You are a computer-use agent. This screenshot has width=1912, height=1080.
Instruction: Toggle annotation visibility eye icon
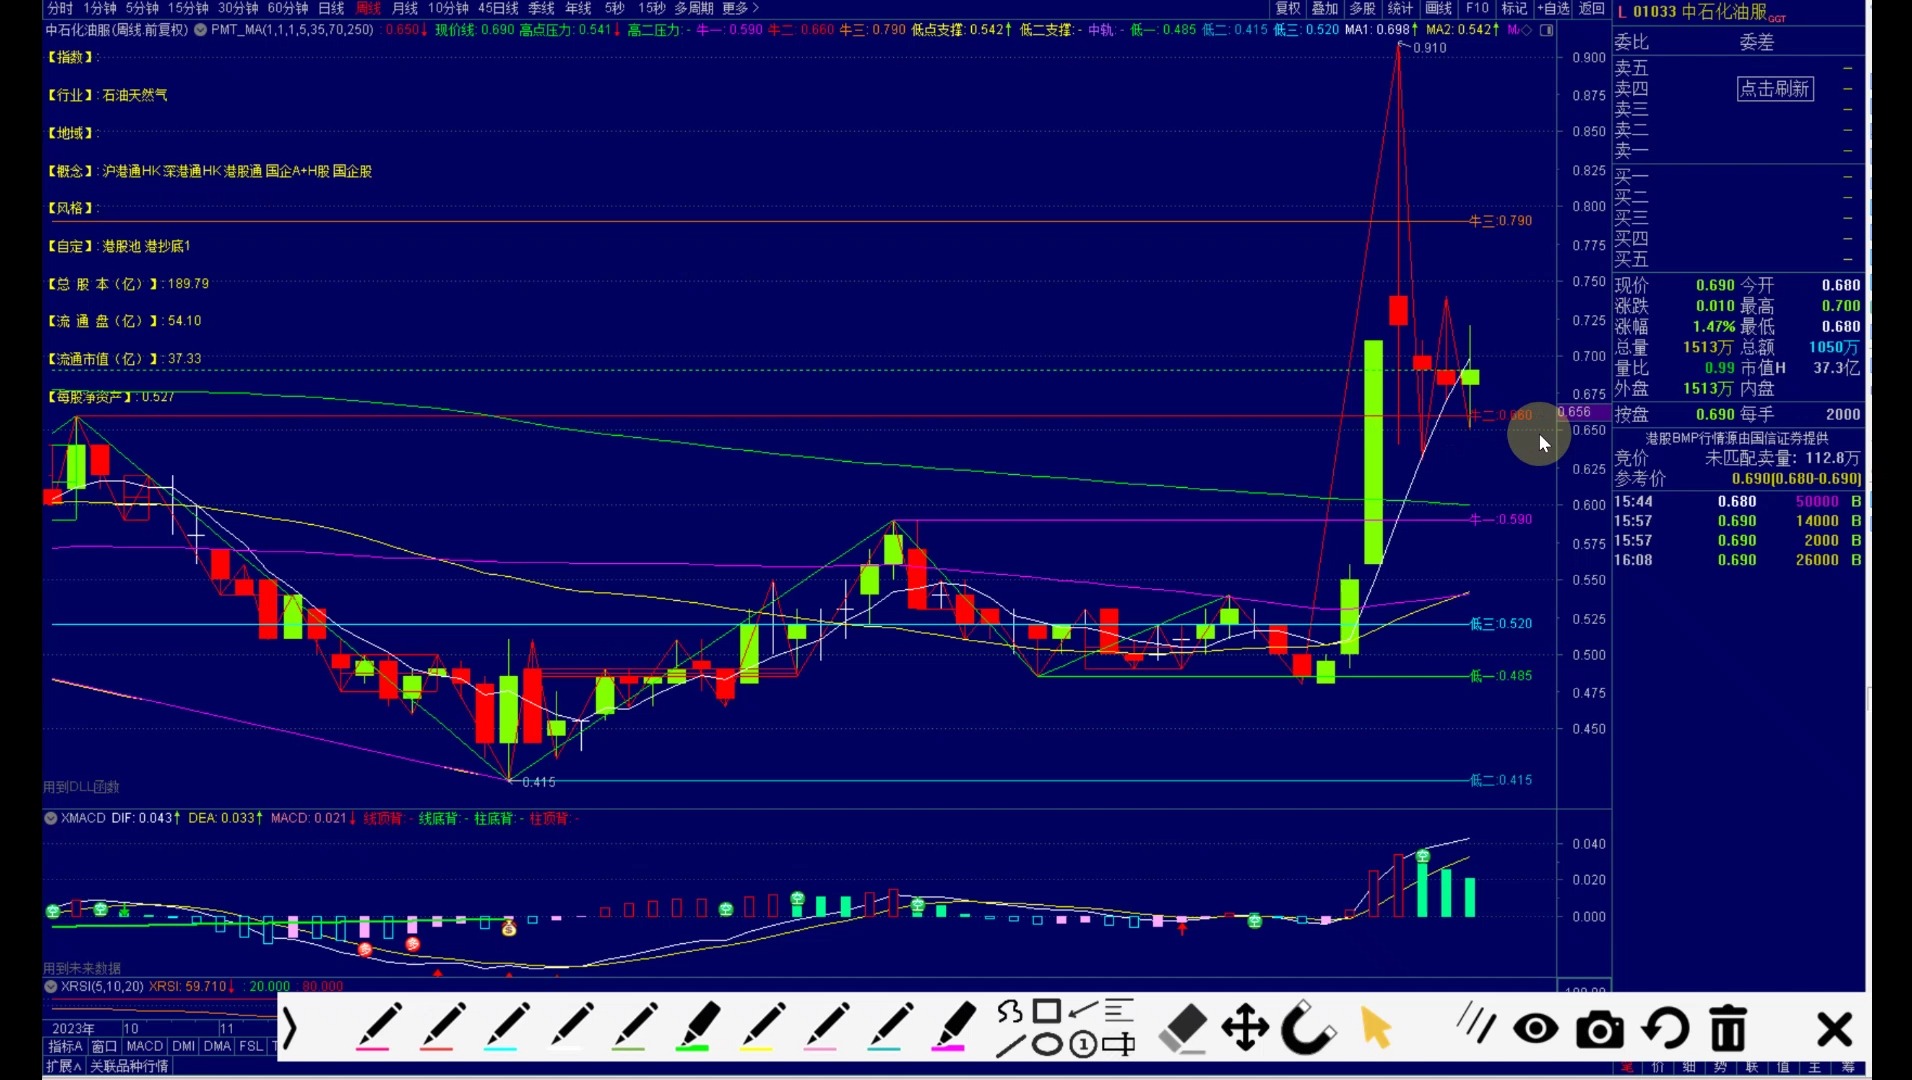(1536, 1028)
